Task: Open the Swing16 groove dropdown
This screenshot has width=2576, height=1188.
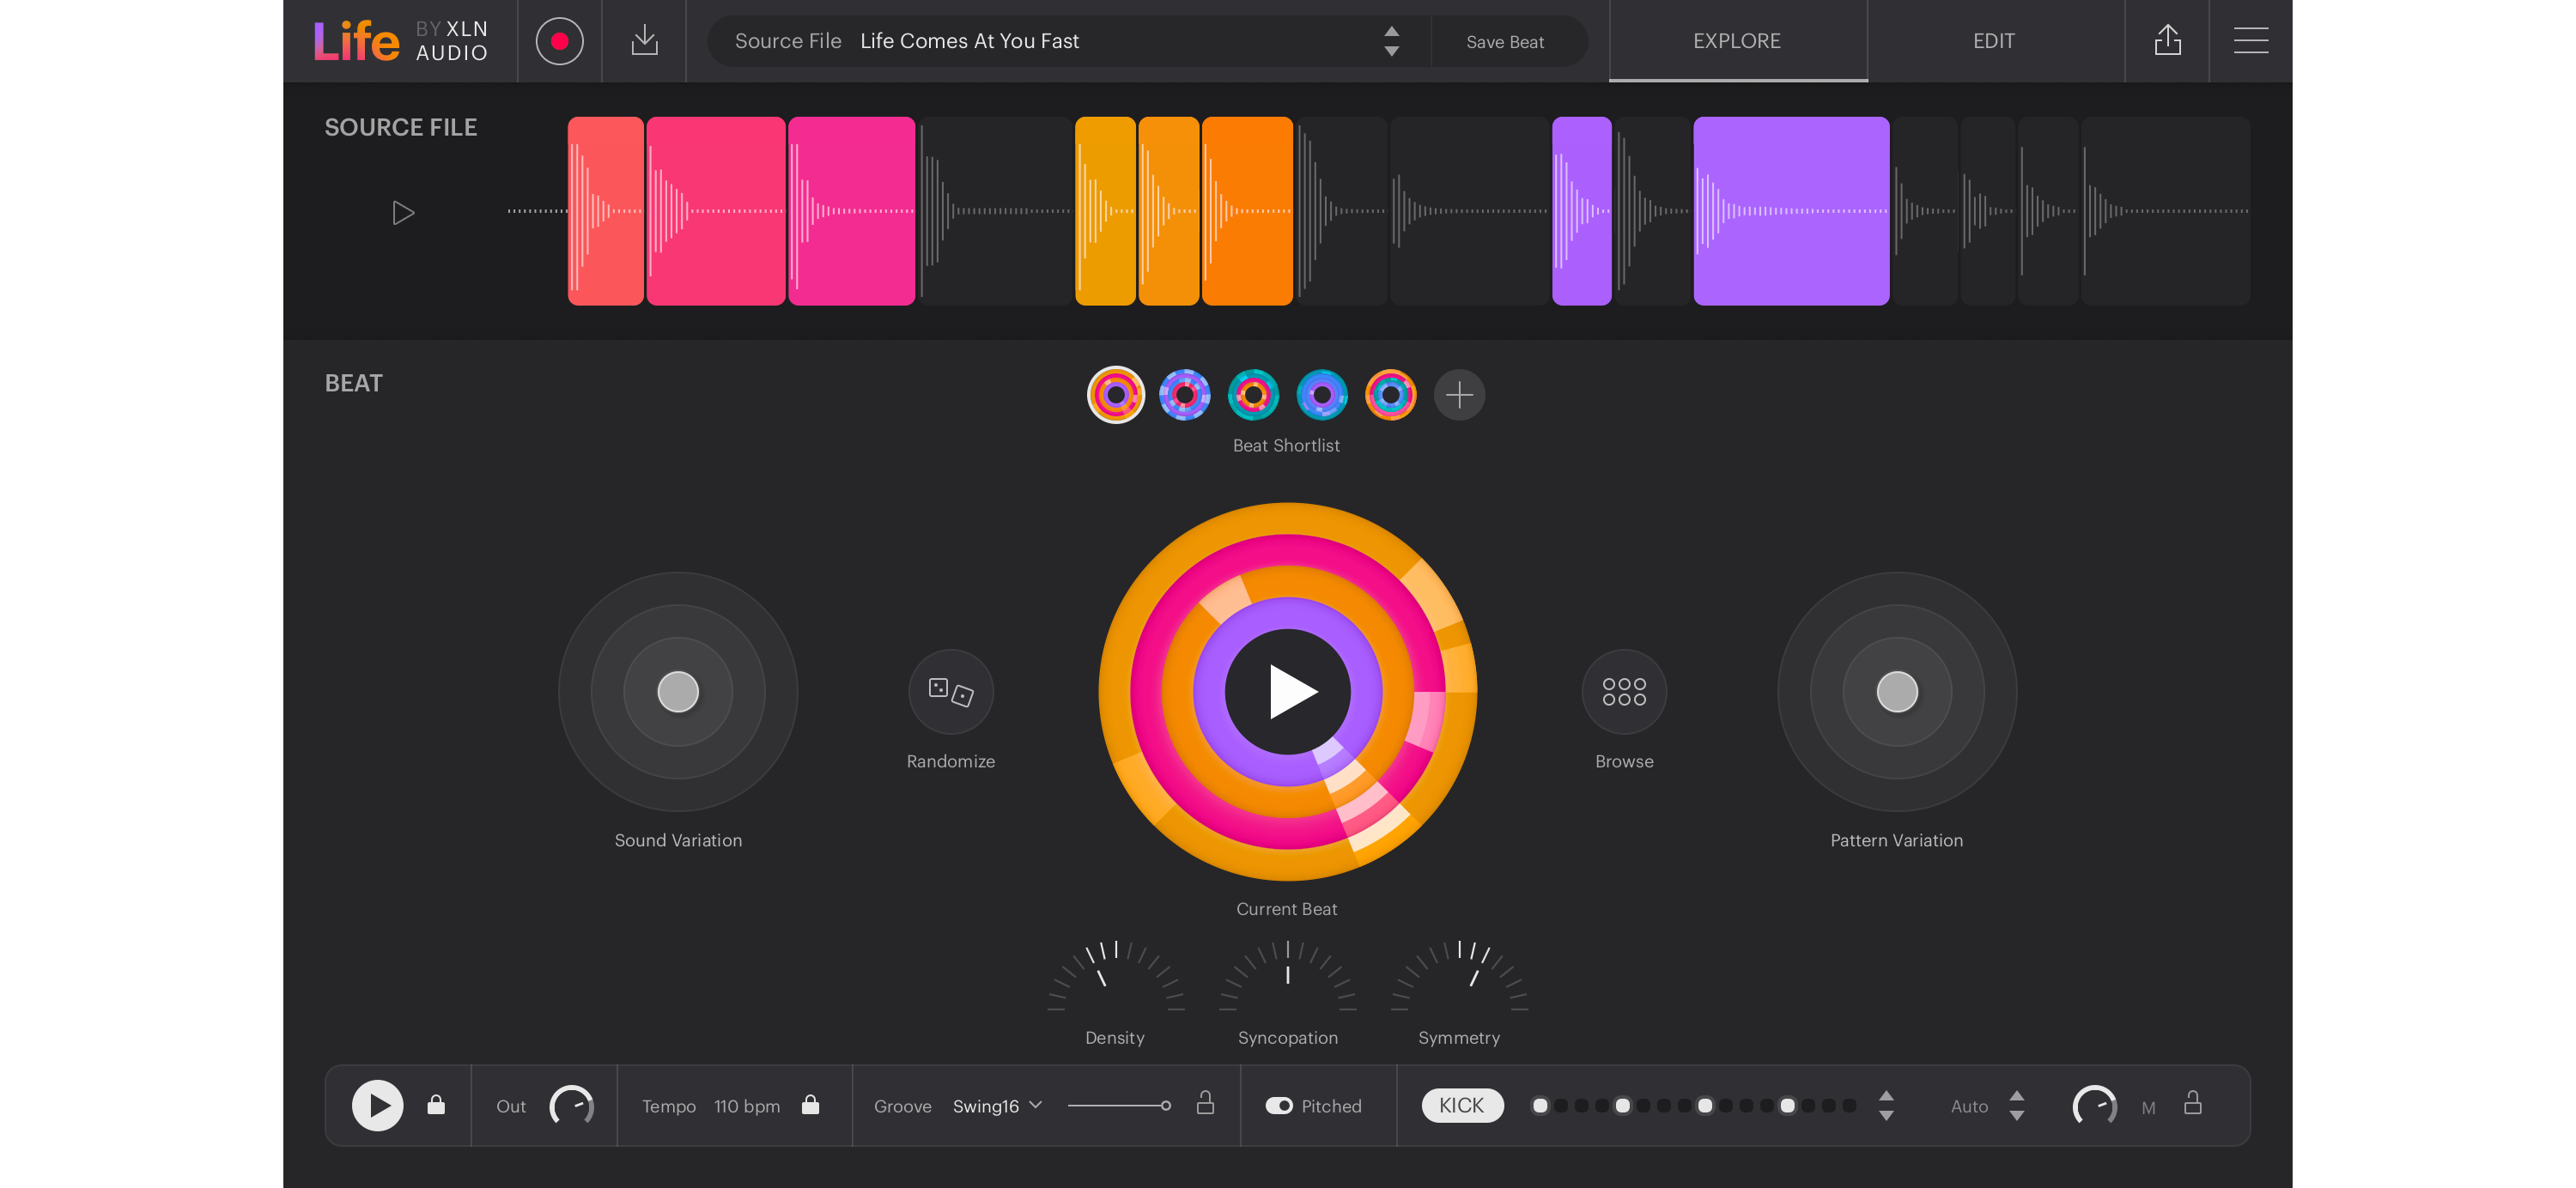Action: [x=997, y=1105]
